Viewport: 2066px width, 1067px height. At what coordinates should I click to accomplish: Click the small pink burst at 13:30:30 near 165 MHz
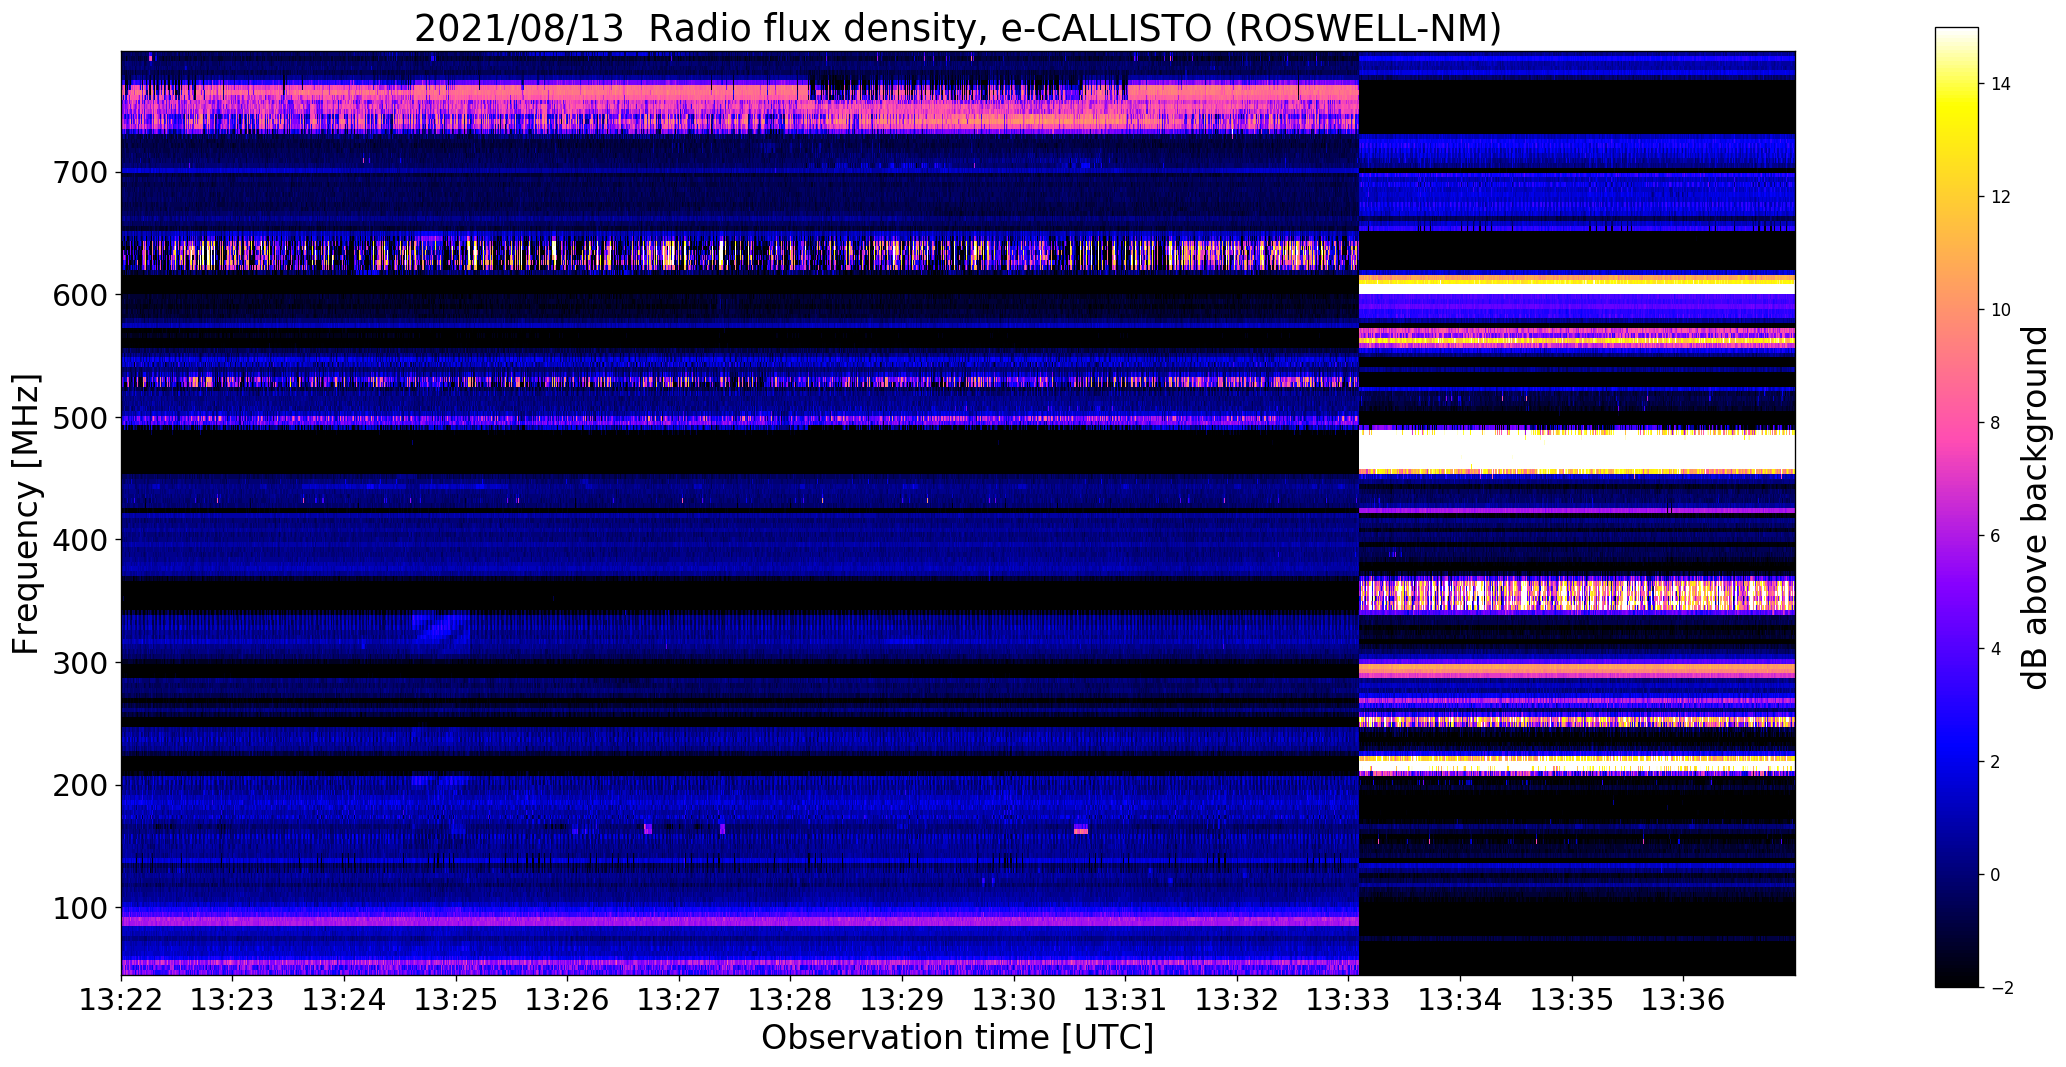click(1081, 829)
